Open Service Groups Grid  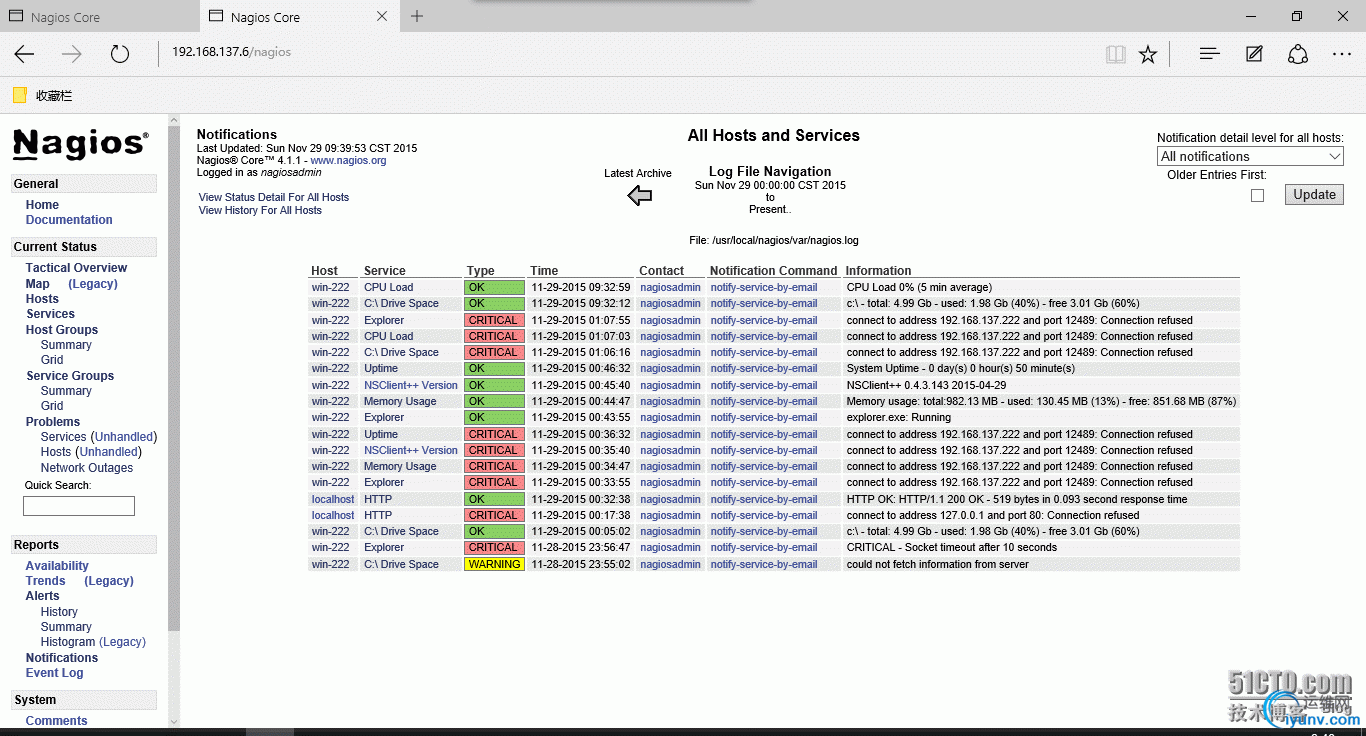tap(52, 406)
